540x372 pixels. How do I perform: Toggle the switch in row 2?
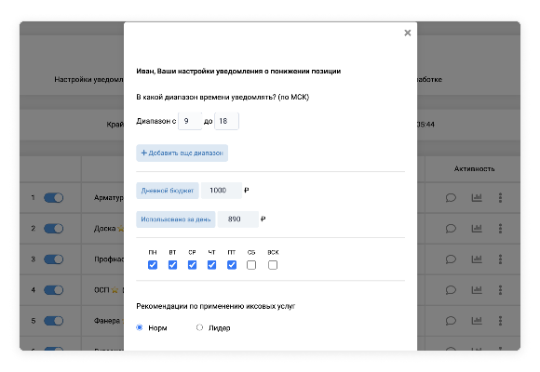[54, 228]
